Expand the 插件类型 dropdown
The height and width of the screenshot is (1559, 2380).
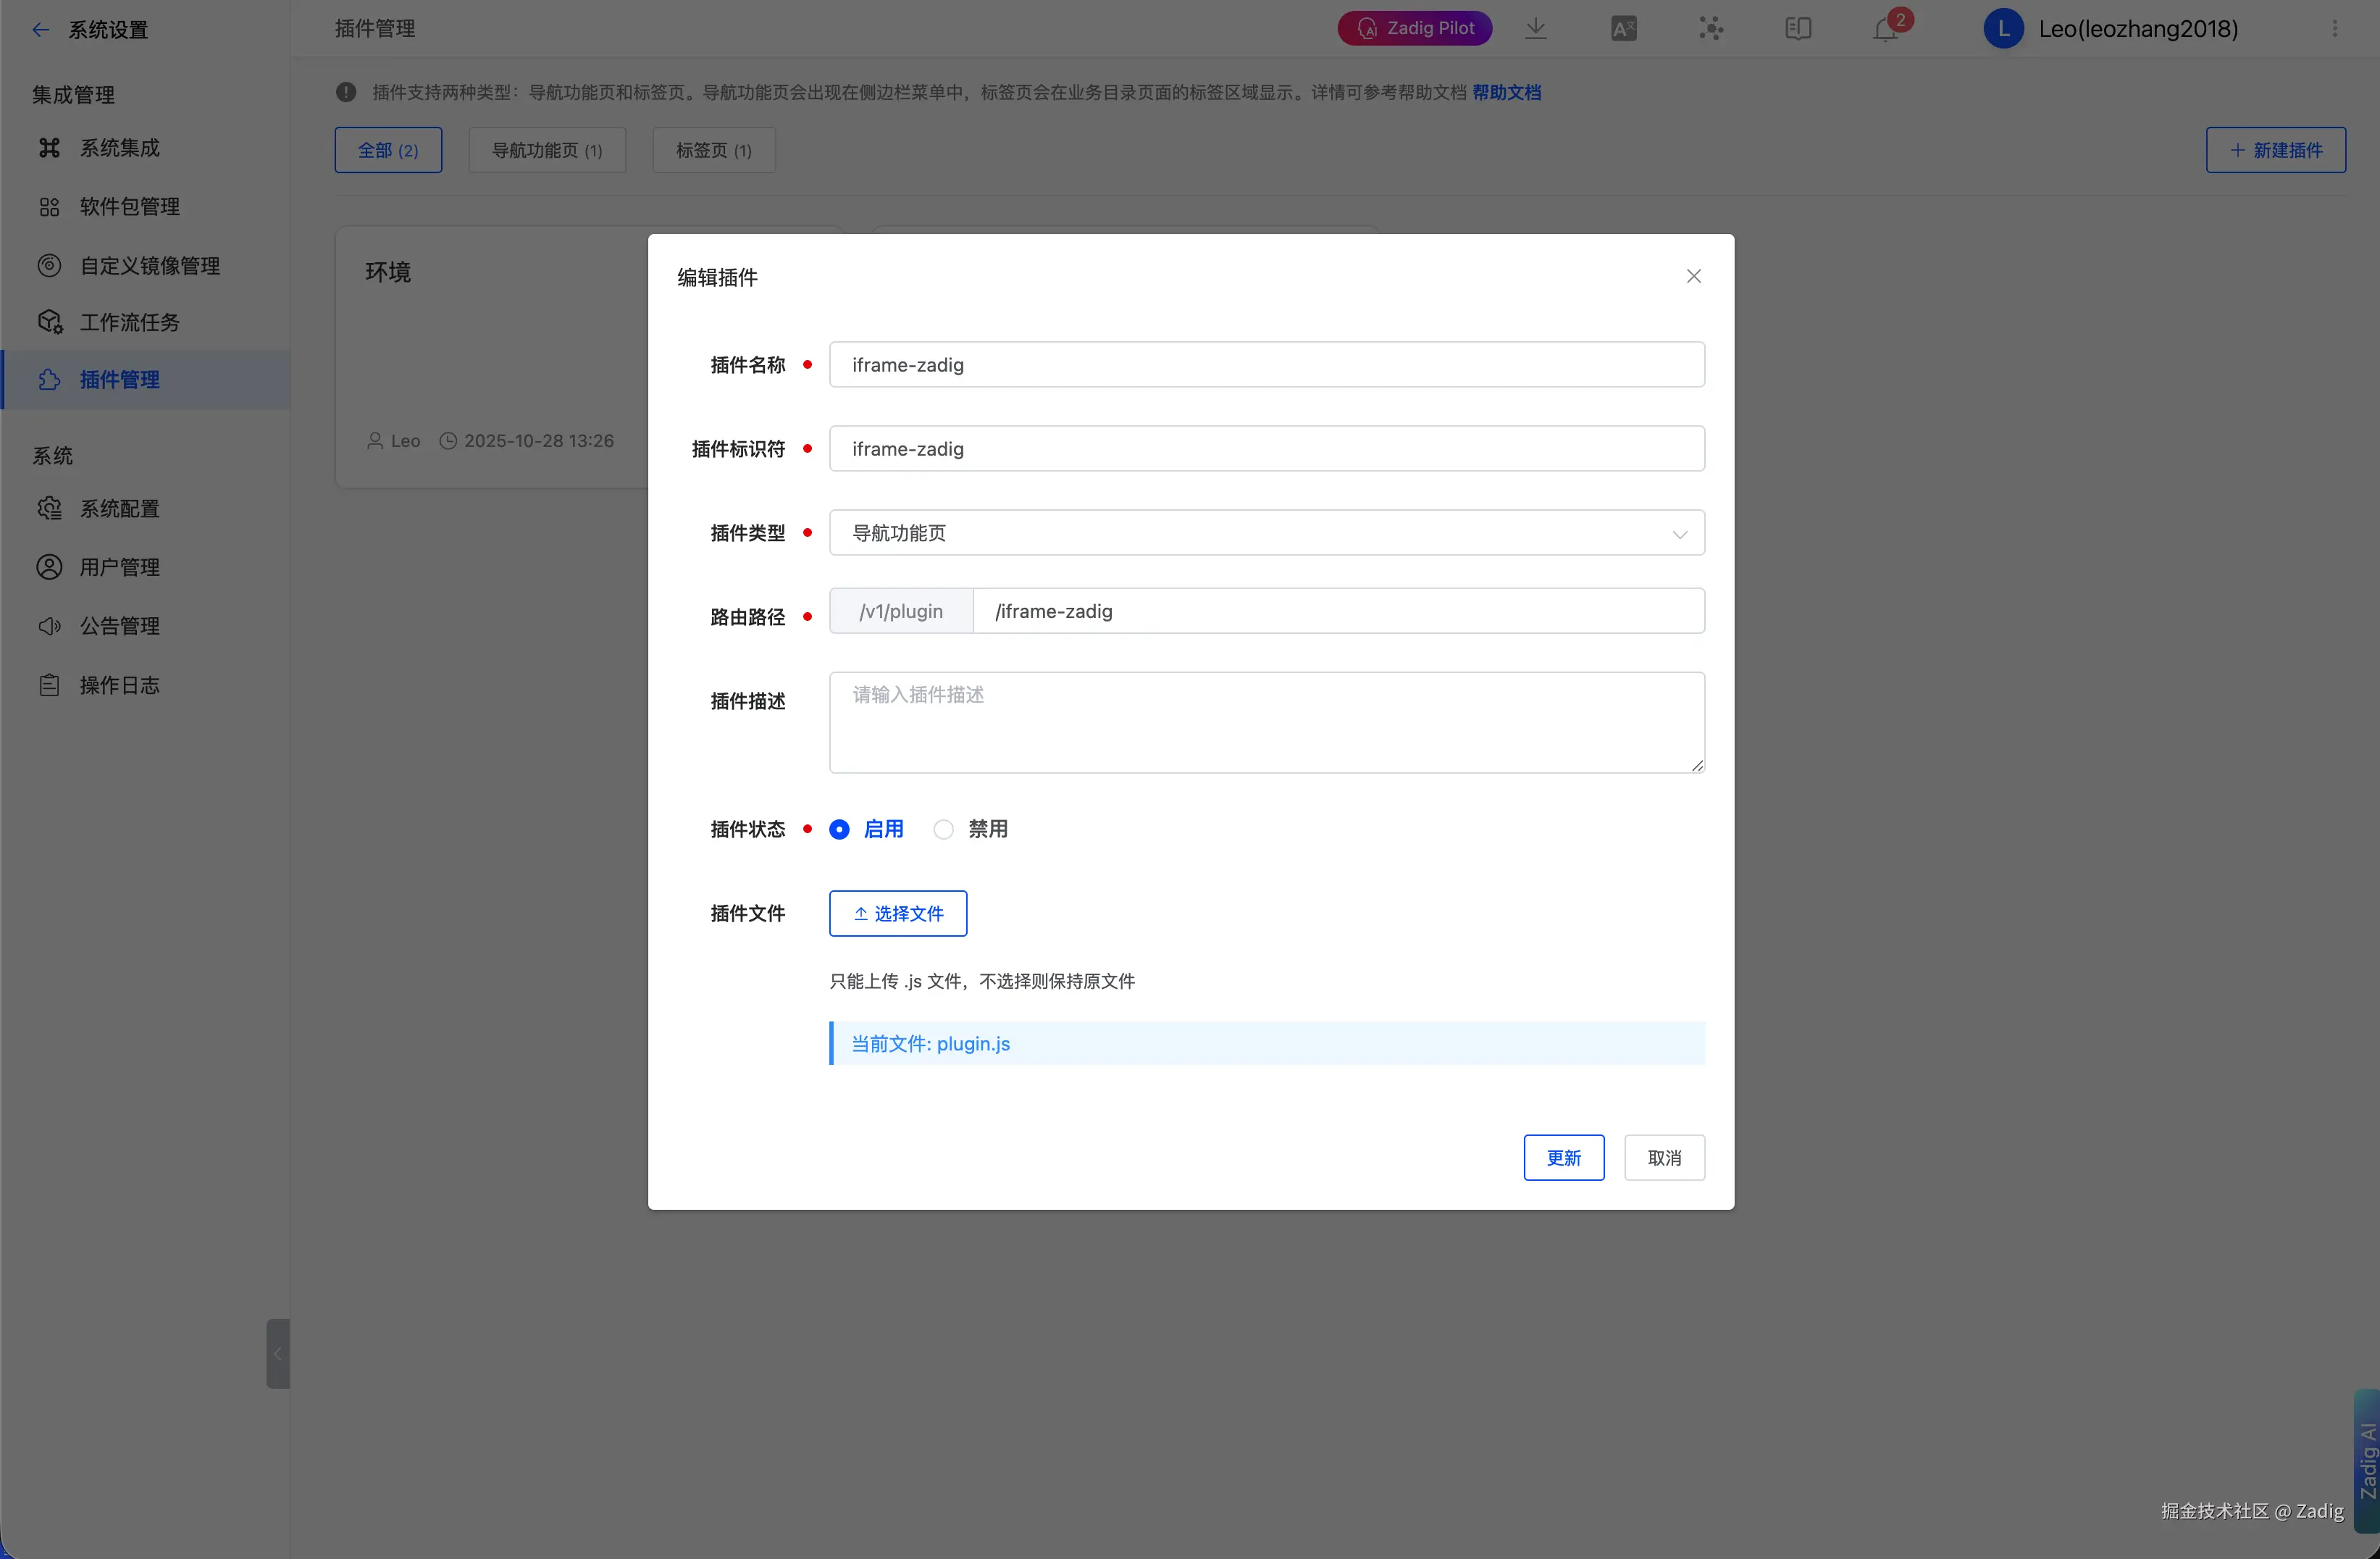click(x=1266, y=533)
